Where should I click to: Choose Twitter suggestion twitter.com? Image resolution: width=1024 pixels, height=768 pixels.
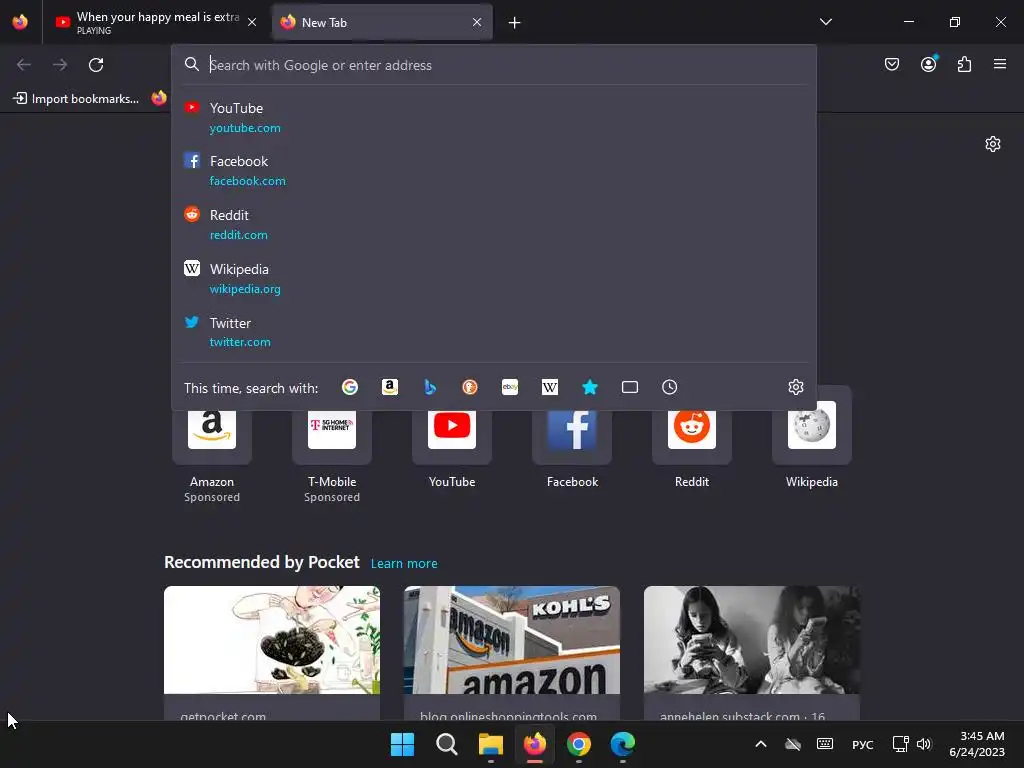494,332
